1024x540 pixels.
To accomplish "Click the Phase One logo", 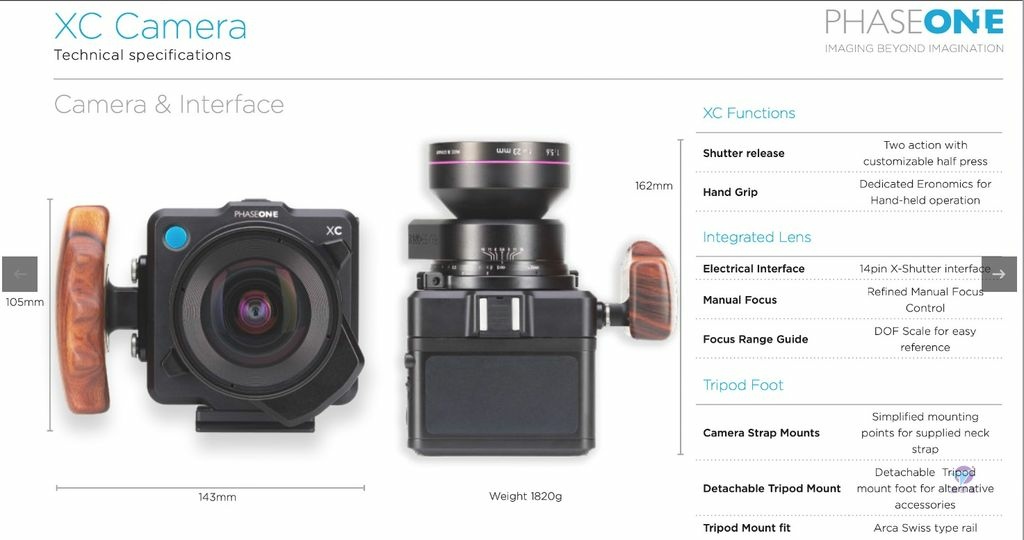I will 914,31.
